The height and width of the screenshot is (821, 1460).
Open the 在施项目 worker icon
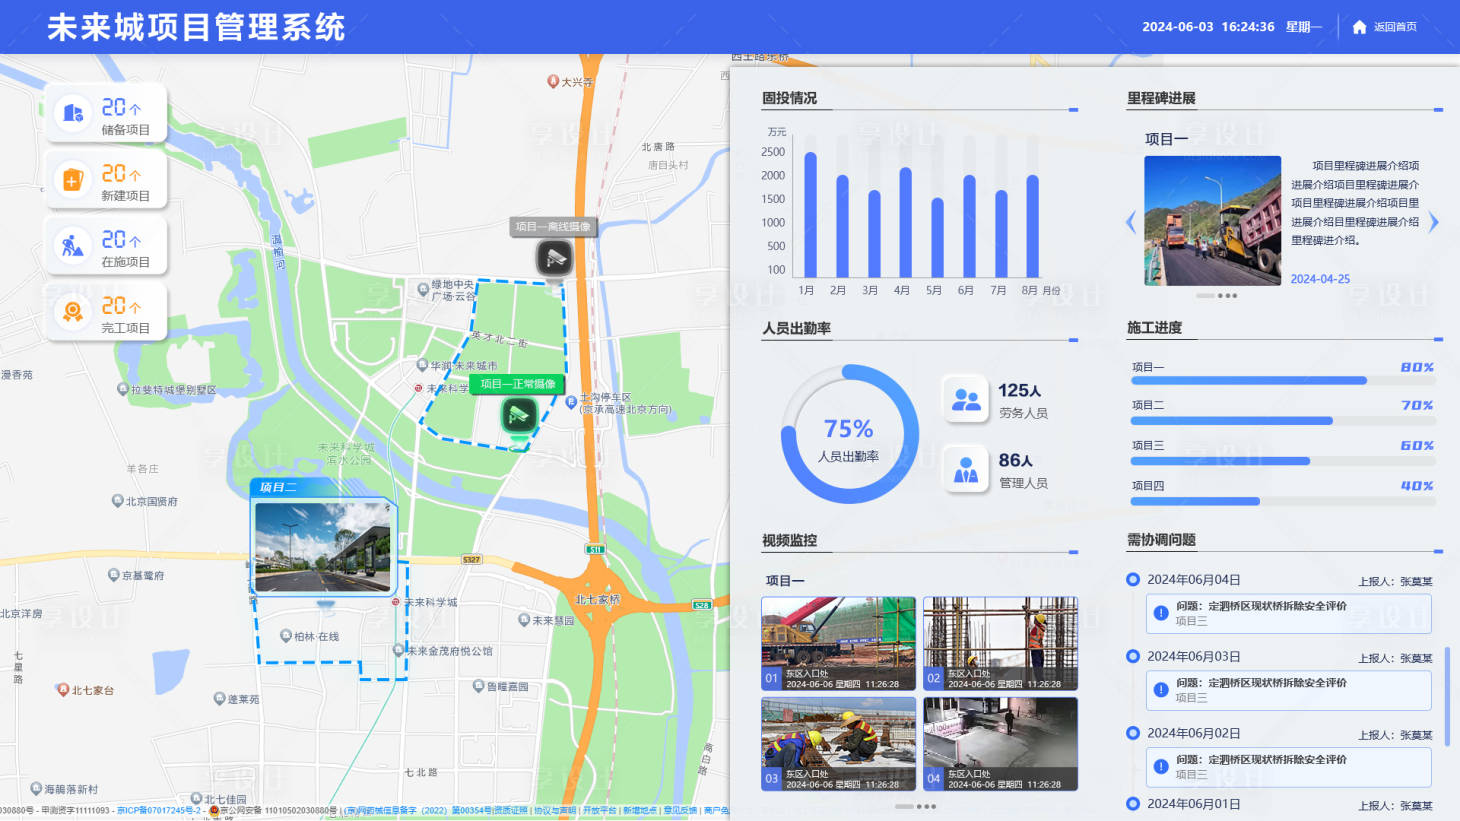pos(73,246)
